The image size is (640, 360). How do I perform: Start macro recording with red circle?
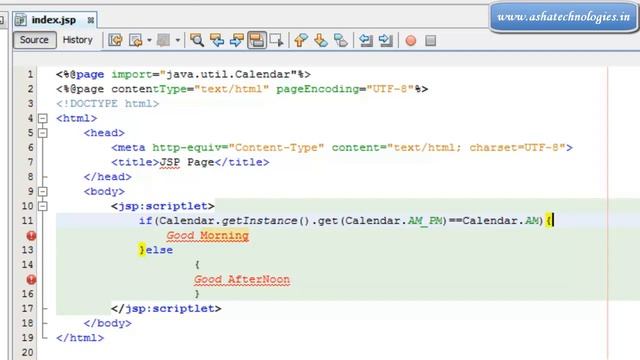411,40
